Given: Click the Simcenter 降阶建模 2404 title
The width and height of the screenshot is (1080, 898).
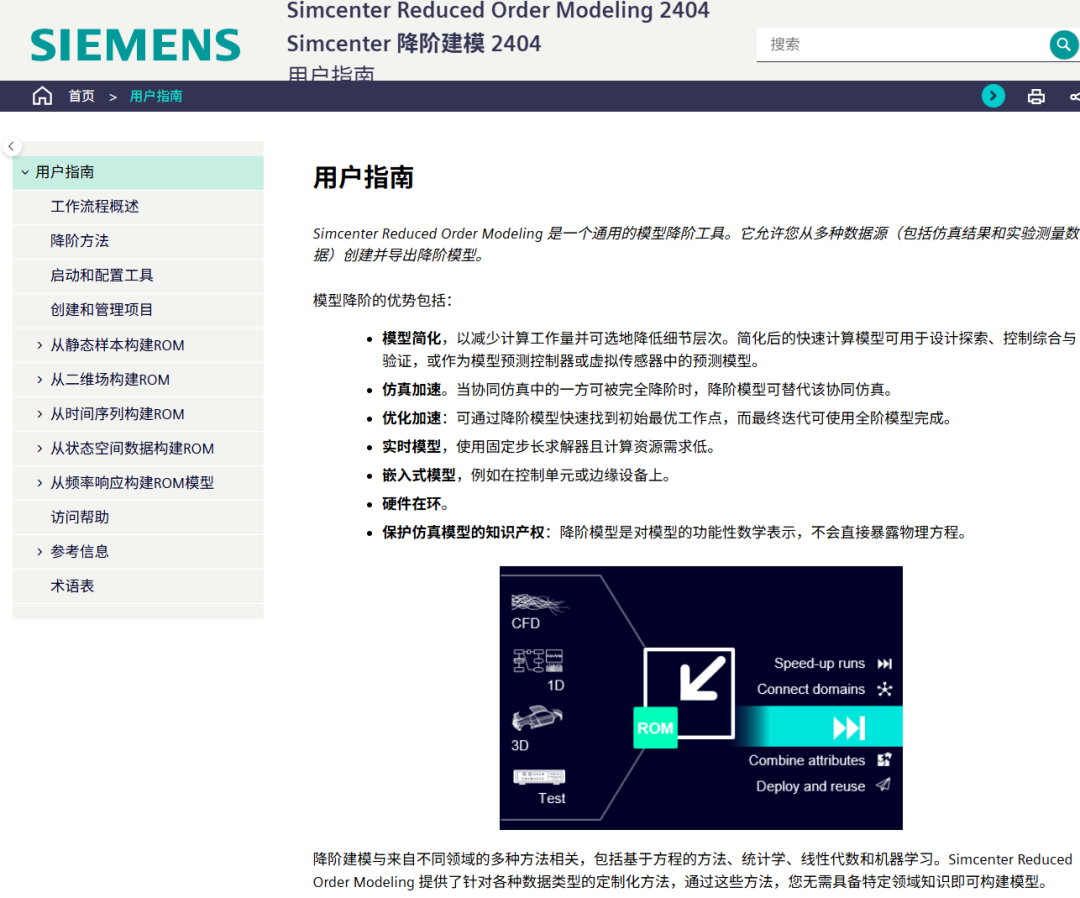Looking at the screenshot, I should pyautogui.click(x=414, y=43).
